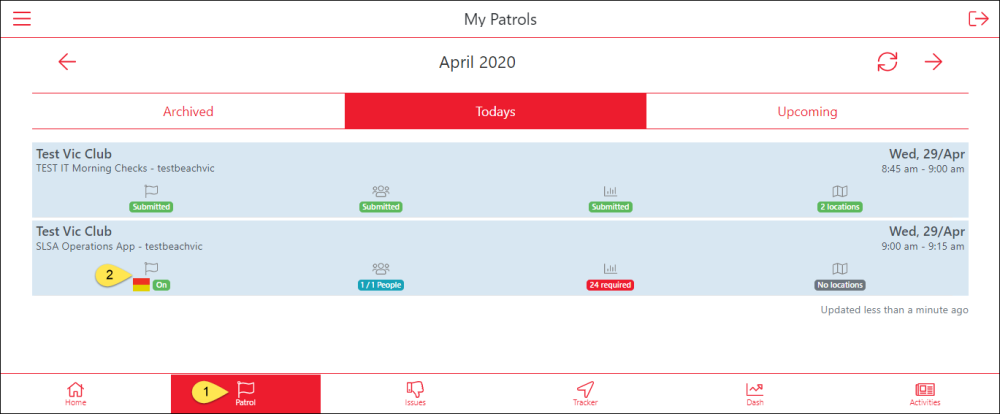1000x414 pixels.
Task: Open the TEST IT Morning Checks patrol
Action: (125, 168)
